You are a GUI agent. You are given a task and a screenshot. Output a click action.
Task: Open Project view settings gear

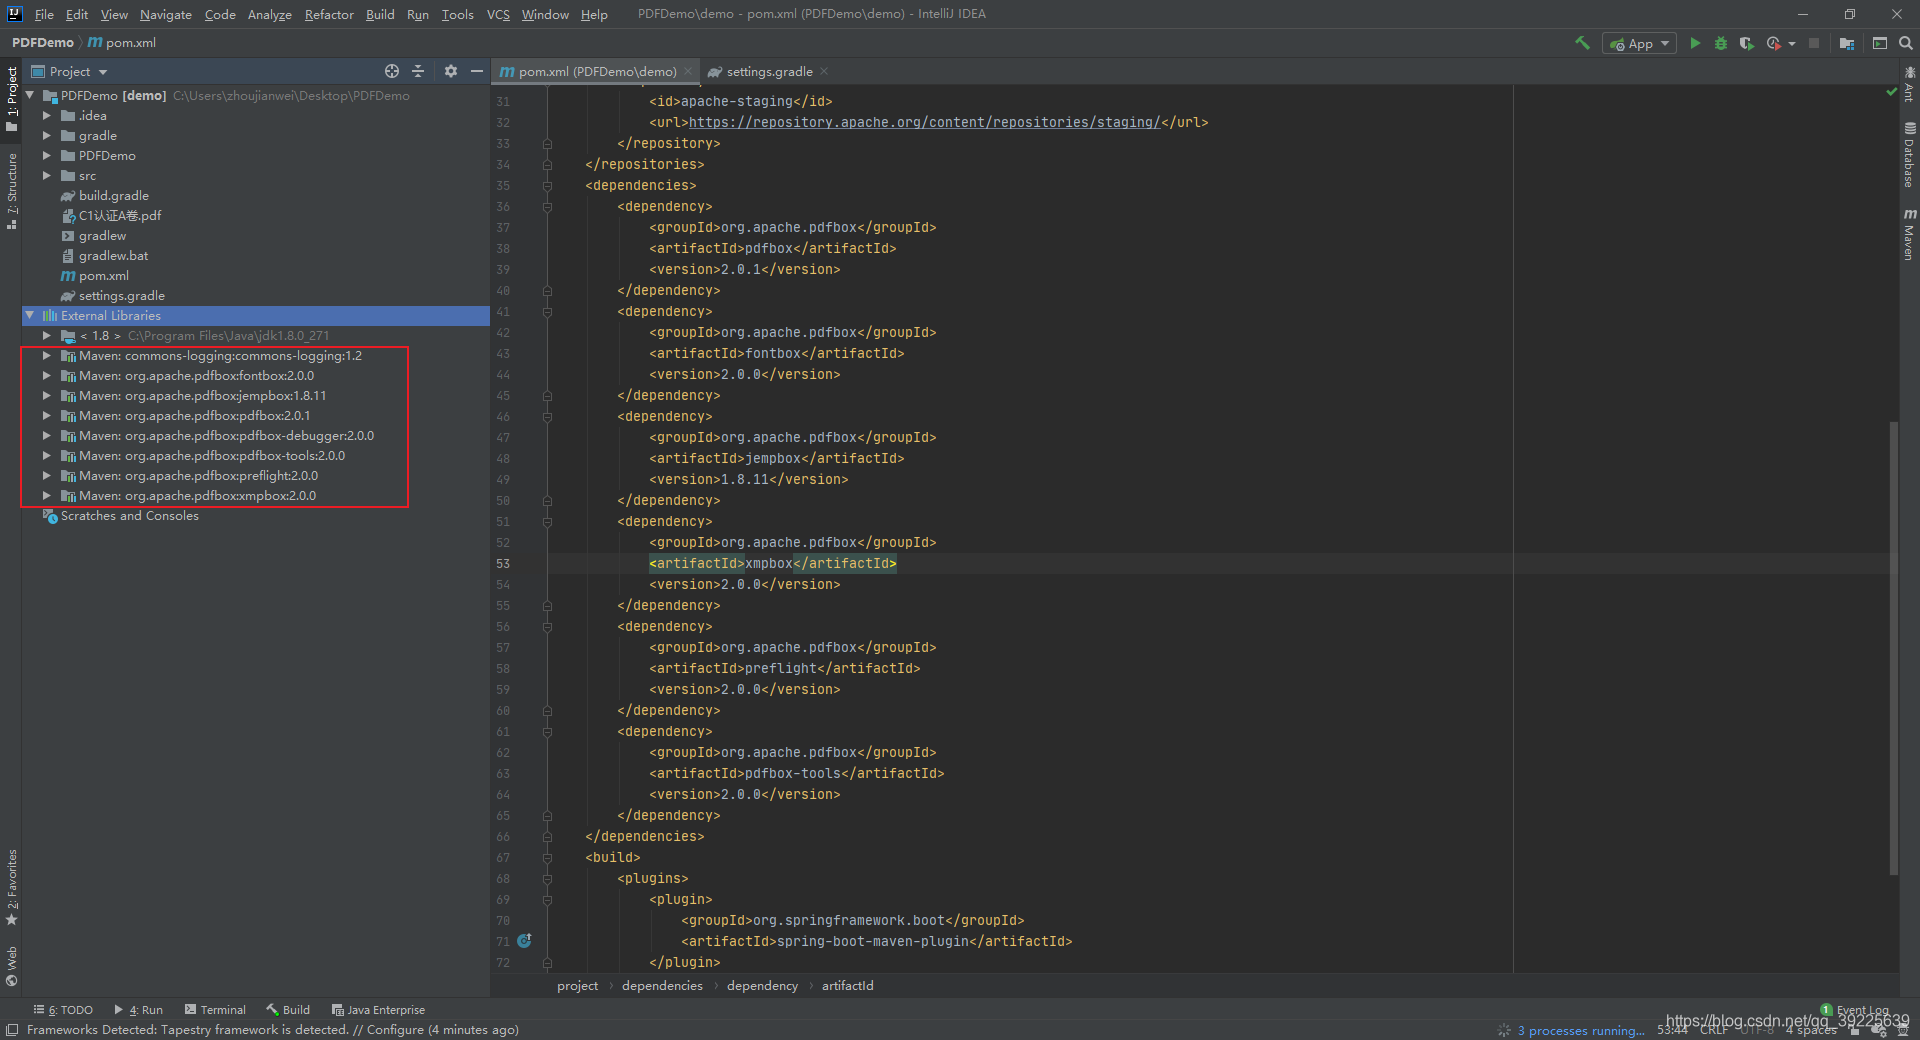(450, 71)
